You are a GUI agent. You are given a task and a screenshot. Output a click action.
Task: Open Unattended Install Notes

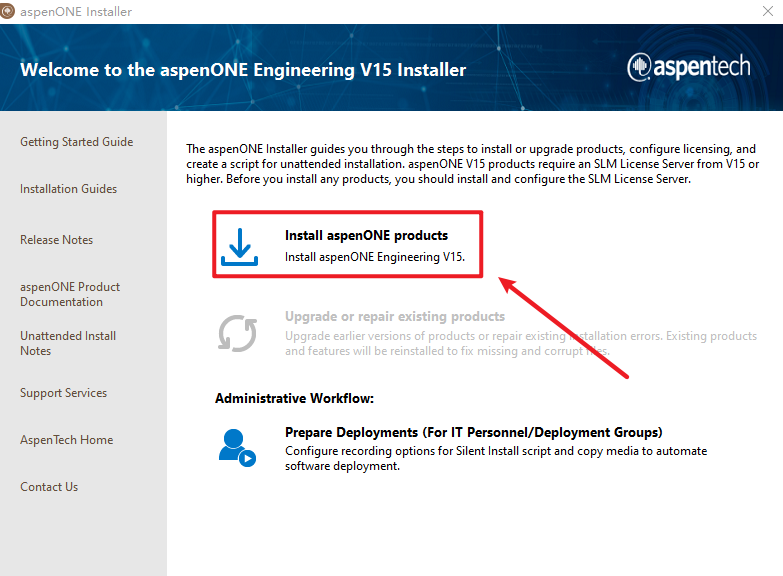(68, 343)
